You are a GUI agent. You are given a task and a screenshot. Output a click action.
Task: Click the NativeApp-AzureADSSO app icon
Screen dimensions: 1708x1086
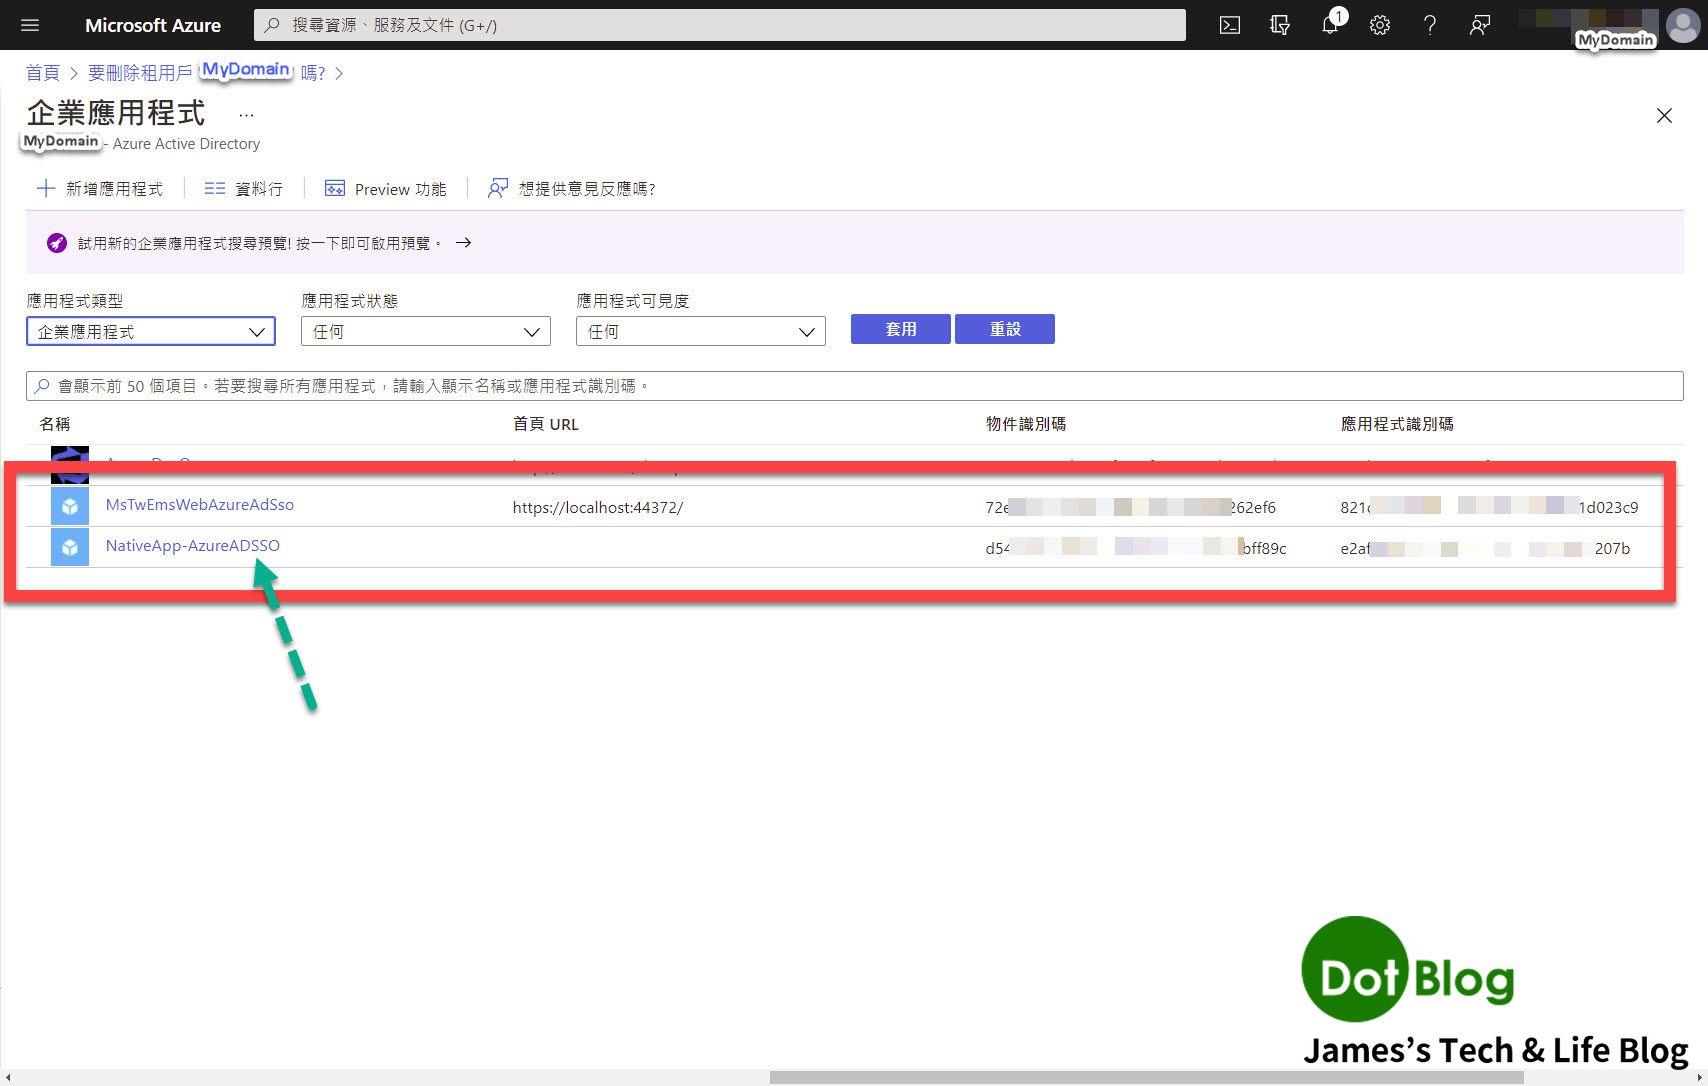[70, 547]
